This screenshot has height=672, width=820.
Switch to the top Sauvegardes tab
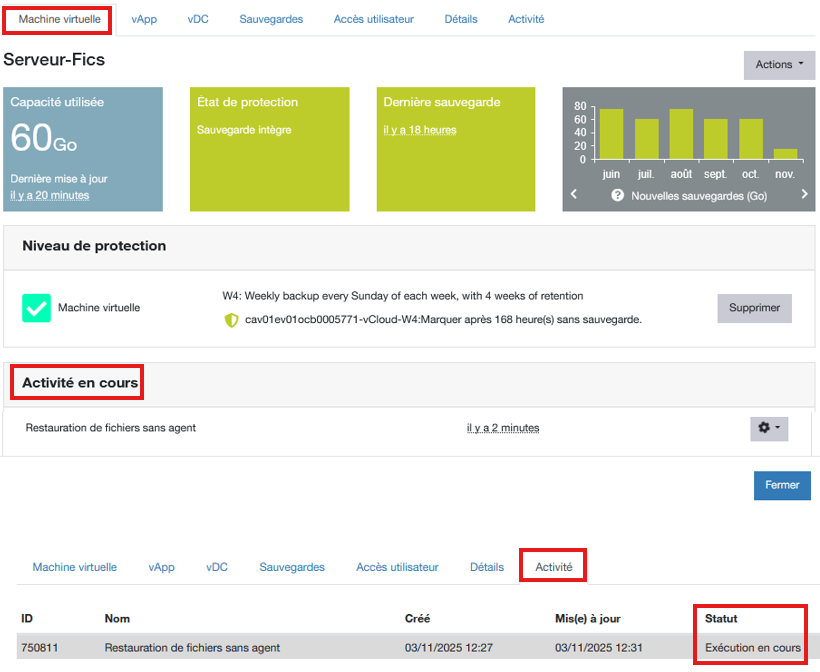pos(271,19)
